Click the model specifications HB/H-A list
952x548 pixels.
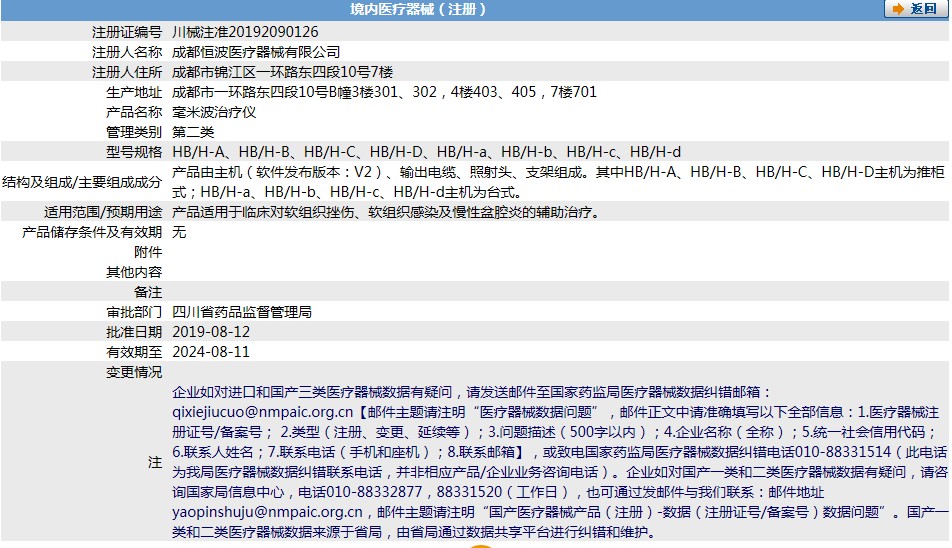pyautogui.click(x=426, y=152)
